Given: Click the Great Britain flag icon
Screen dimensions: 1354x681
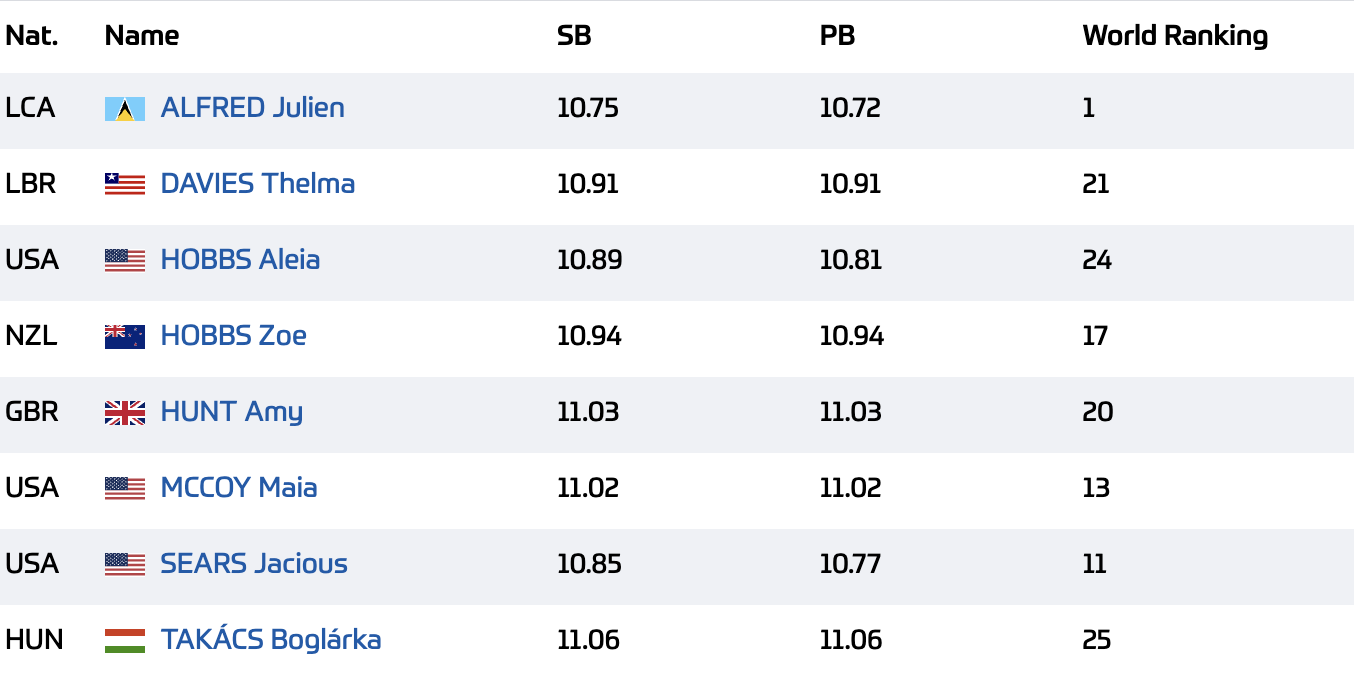Looking at the screenshot, I should 125,412.
